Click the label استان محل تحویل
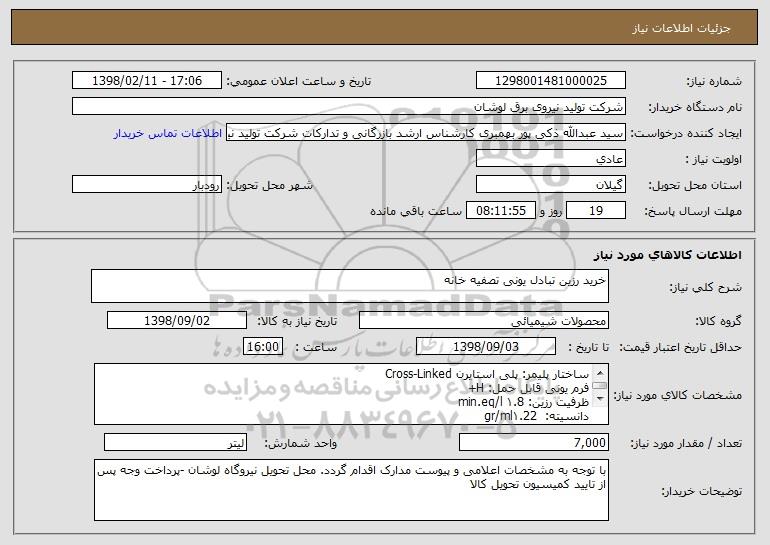This screenshot has height=545, width=770. point(695,186)
